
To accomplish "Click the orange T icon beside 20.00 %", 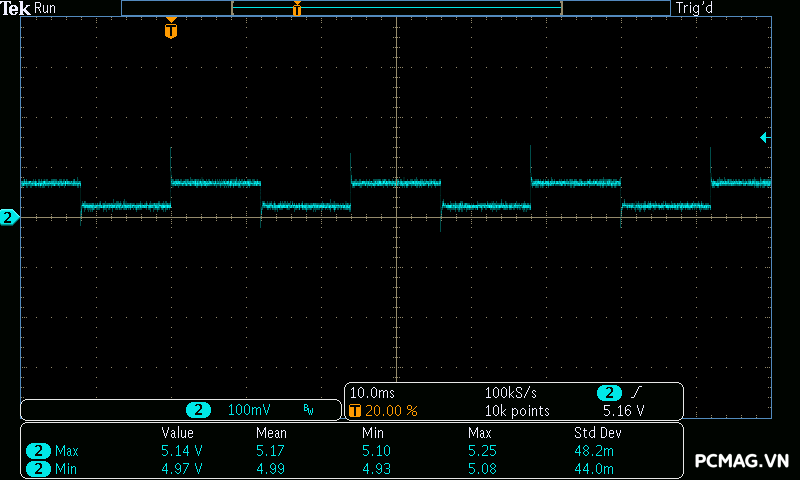I will tap(354, 411).
